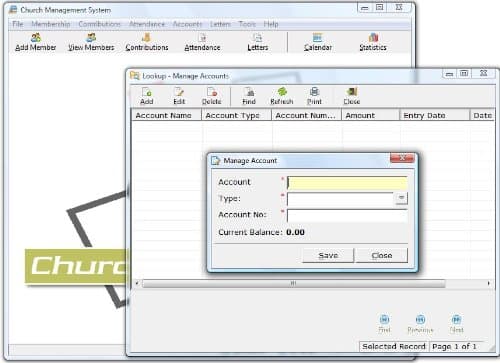
Task: Sort by Account Type column header
Action: tap(237, 115)
